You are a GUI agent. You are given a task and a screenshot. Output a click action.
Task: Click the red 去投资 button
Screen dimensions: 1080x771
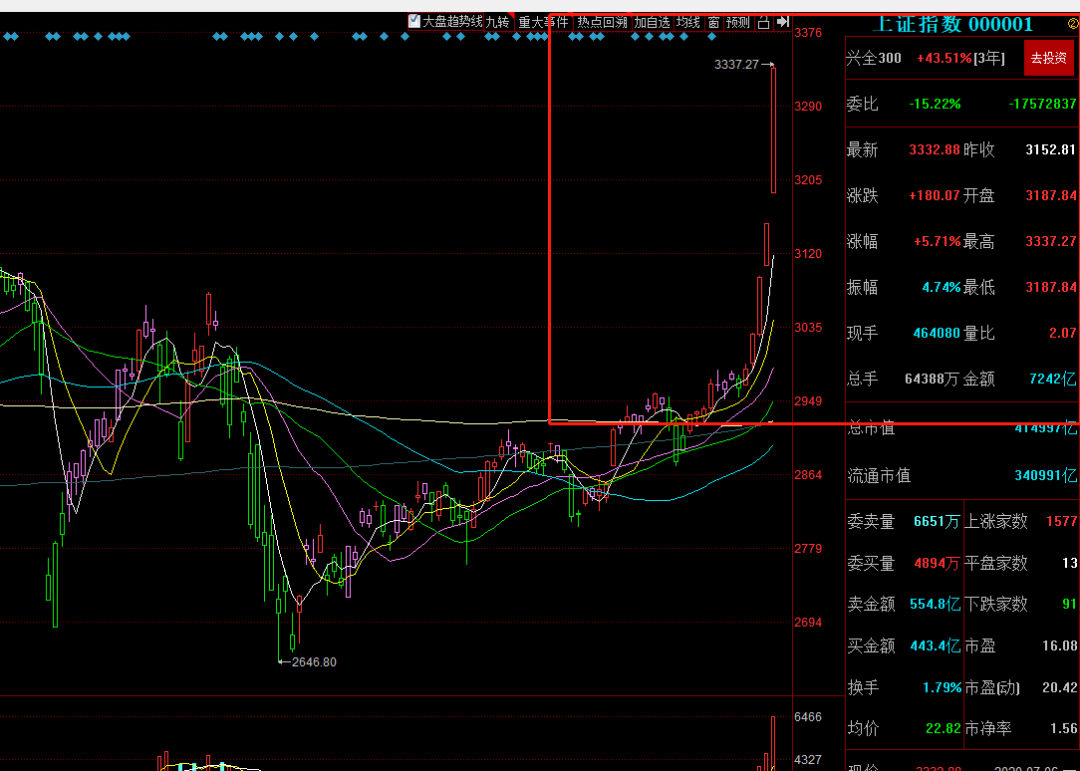pyautogui.click(x=1048, y=58)
